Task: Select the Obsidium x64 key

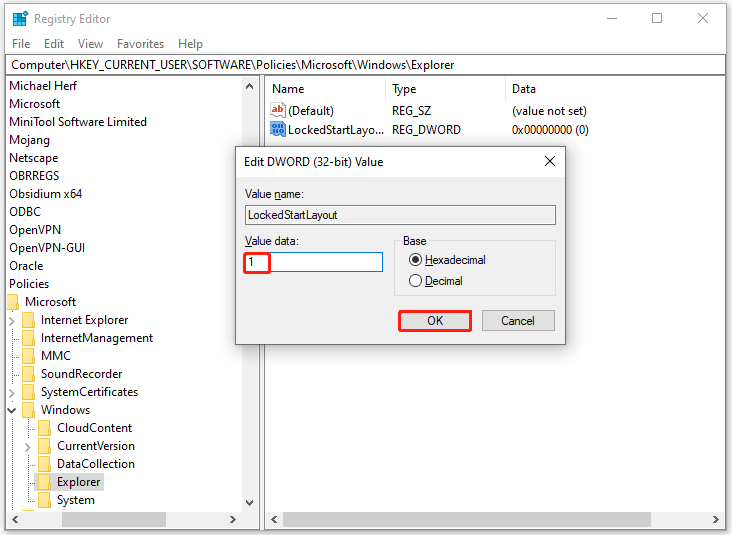Action: pos(46,194)
